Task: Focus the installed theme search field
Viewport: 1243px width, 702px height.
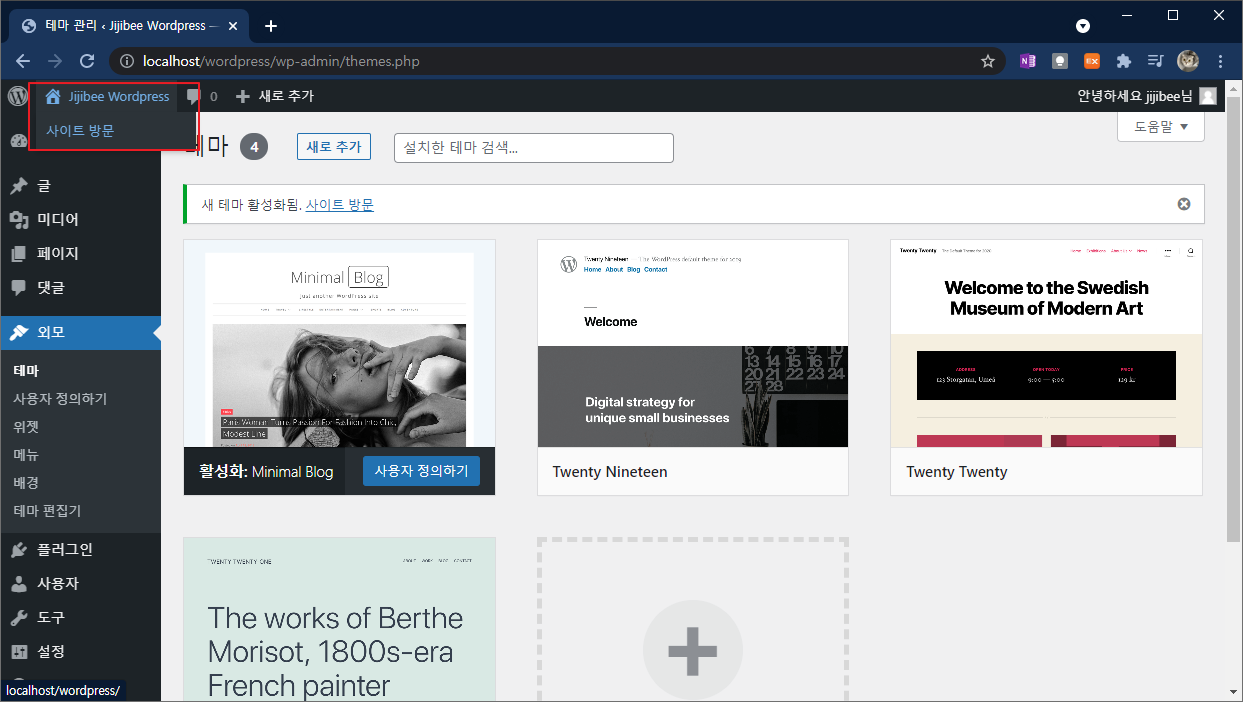Action: (534, 148)
